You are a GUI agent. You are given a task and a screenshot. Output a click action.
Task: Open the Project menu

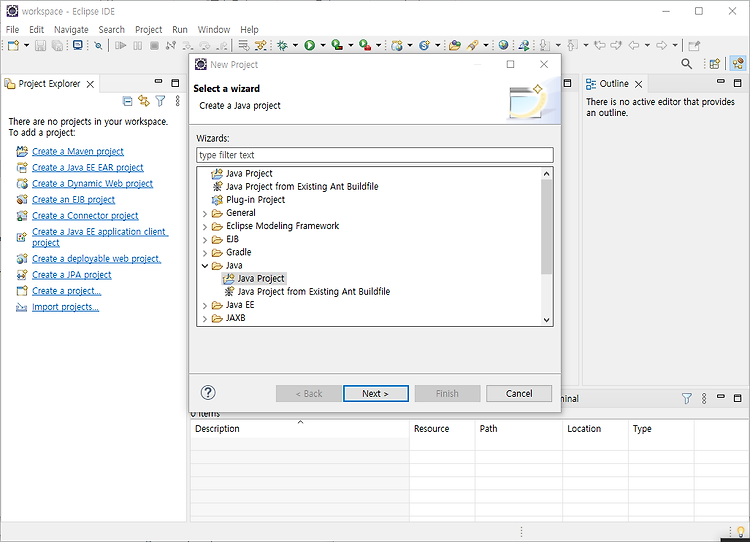tap(148, 30)
